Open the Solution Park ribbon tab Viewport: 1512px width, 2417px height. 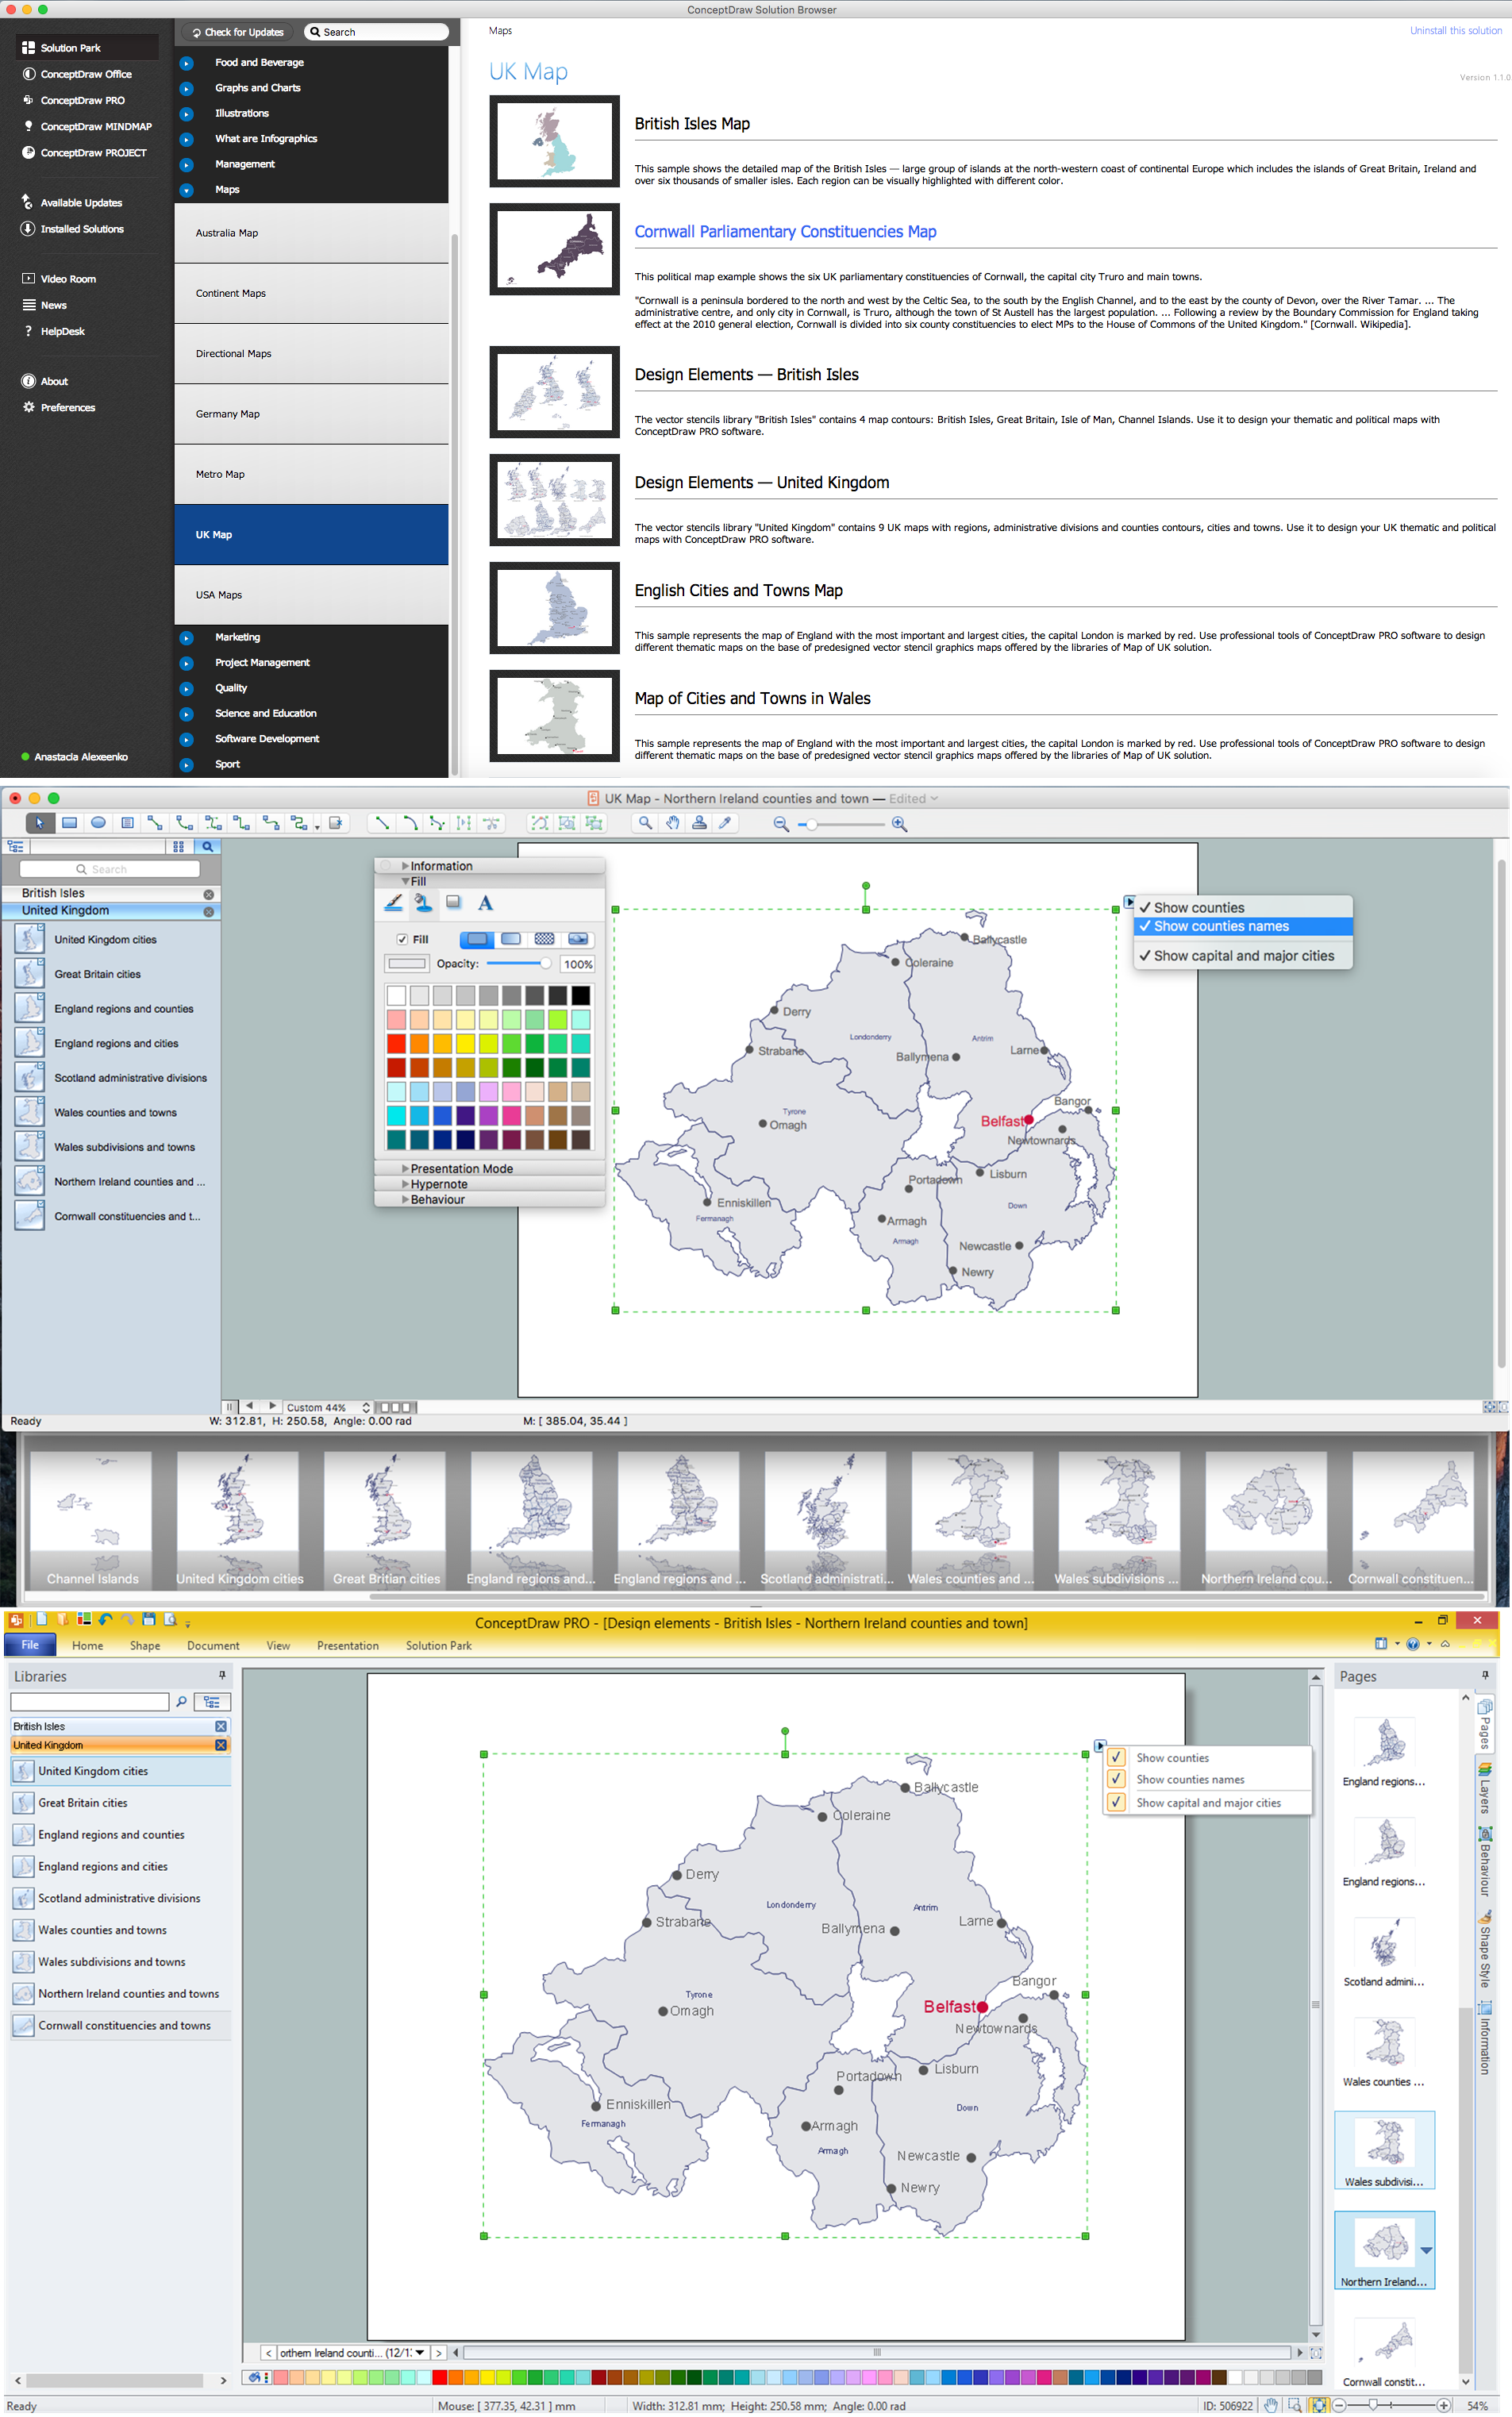438,1645
